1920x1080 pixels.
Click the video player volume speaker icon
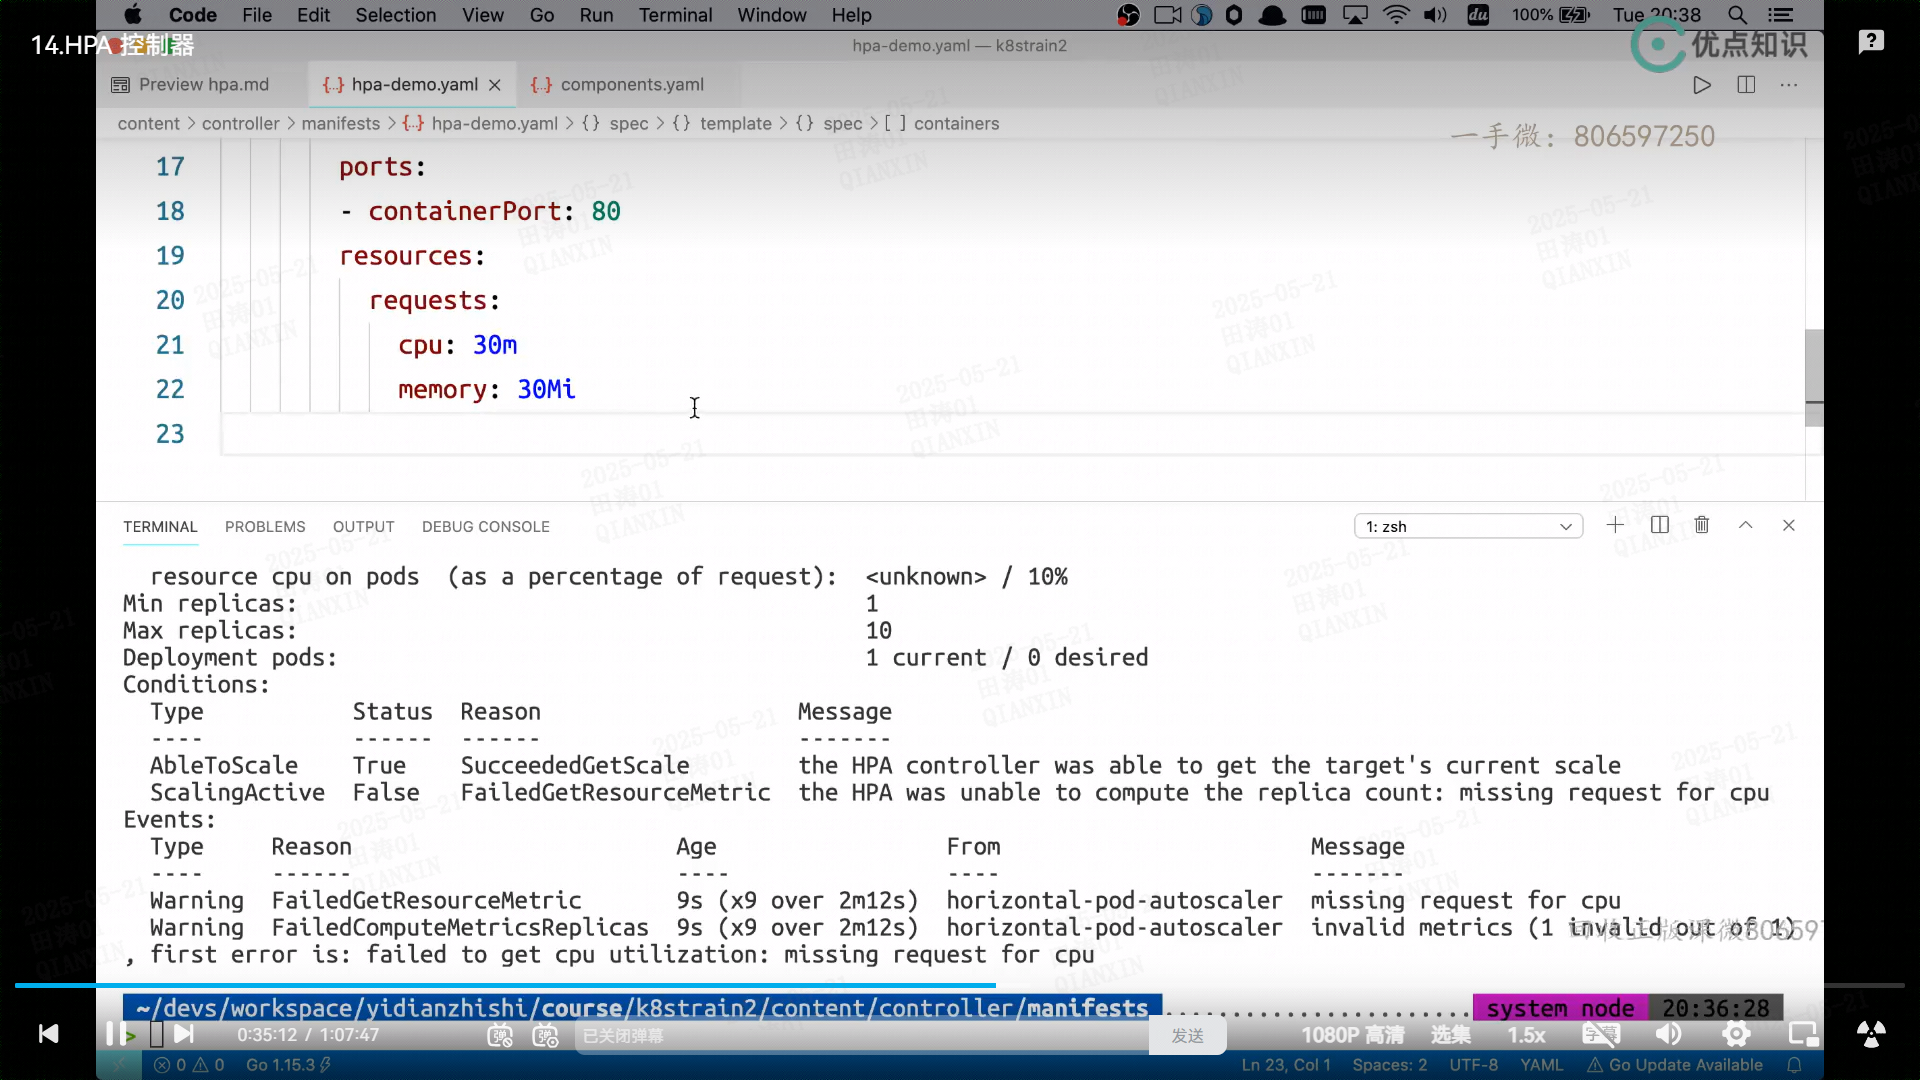[1668, 1035]
